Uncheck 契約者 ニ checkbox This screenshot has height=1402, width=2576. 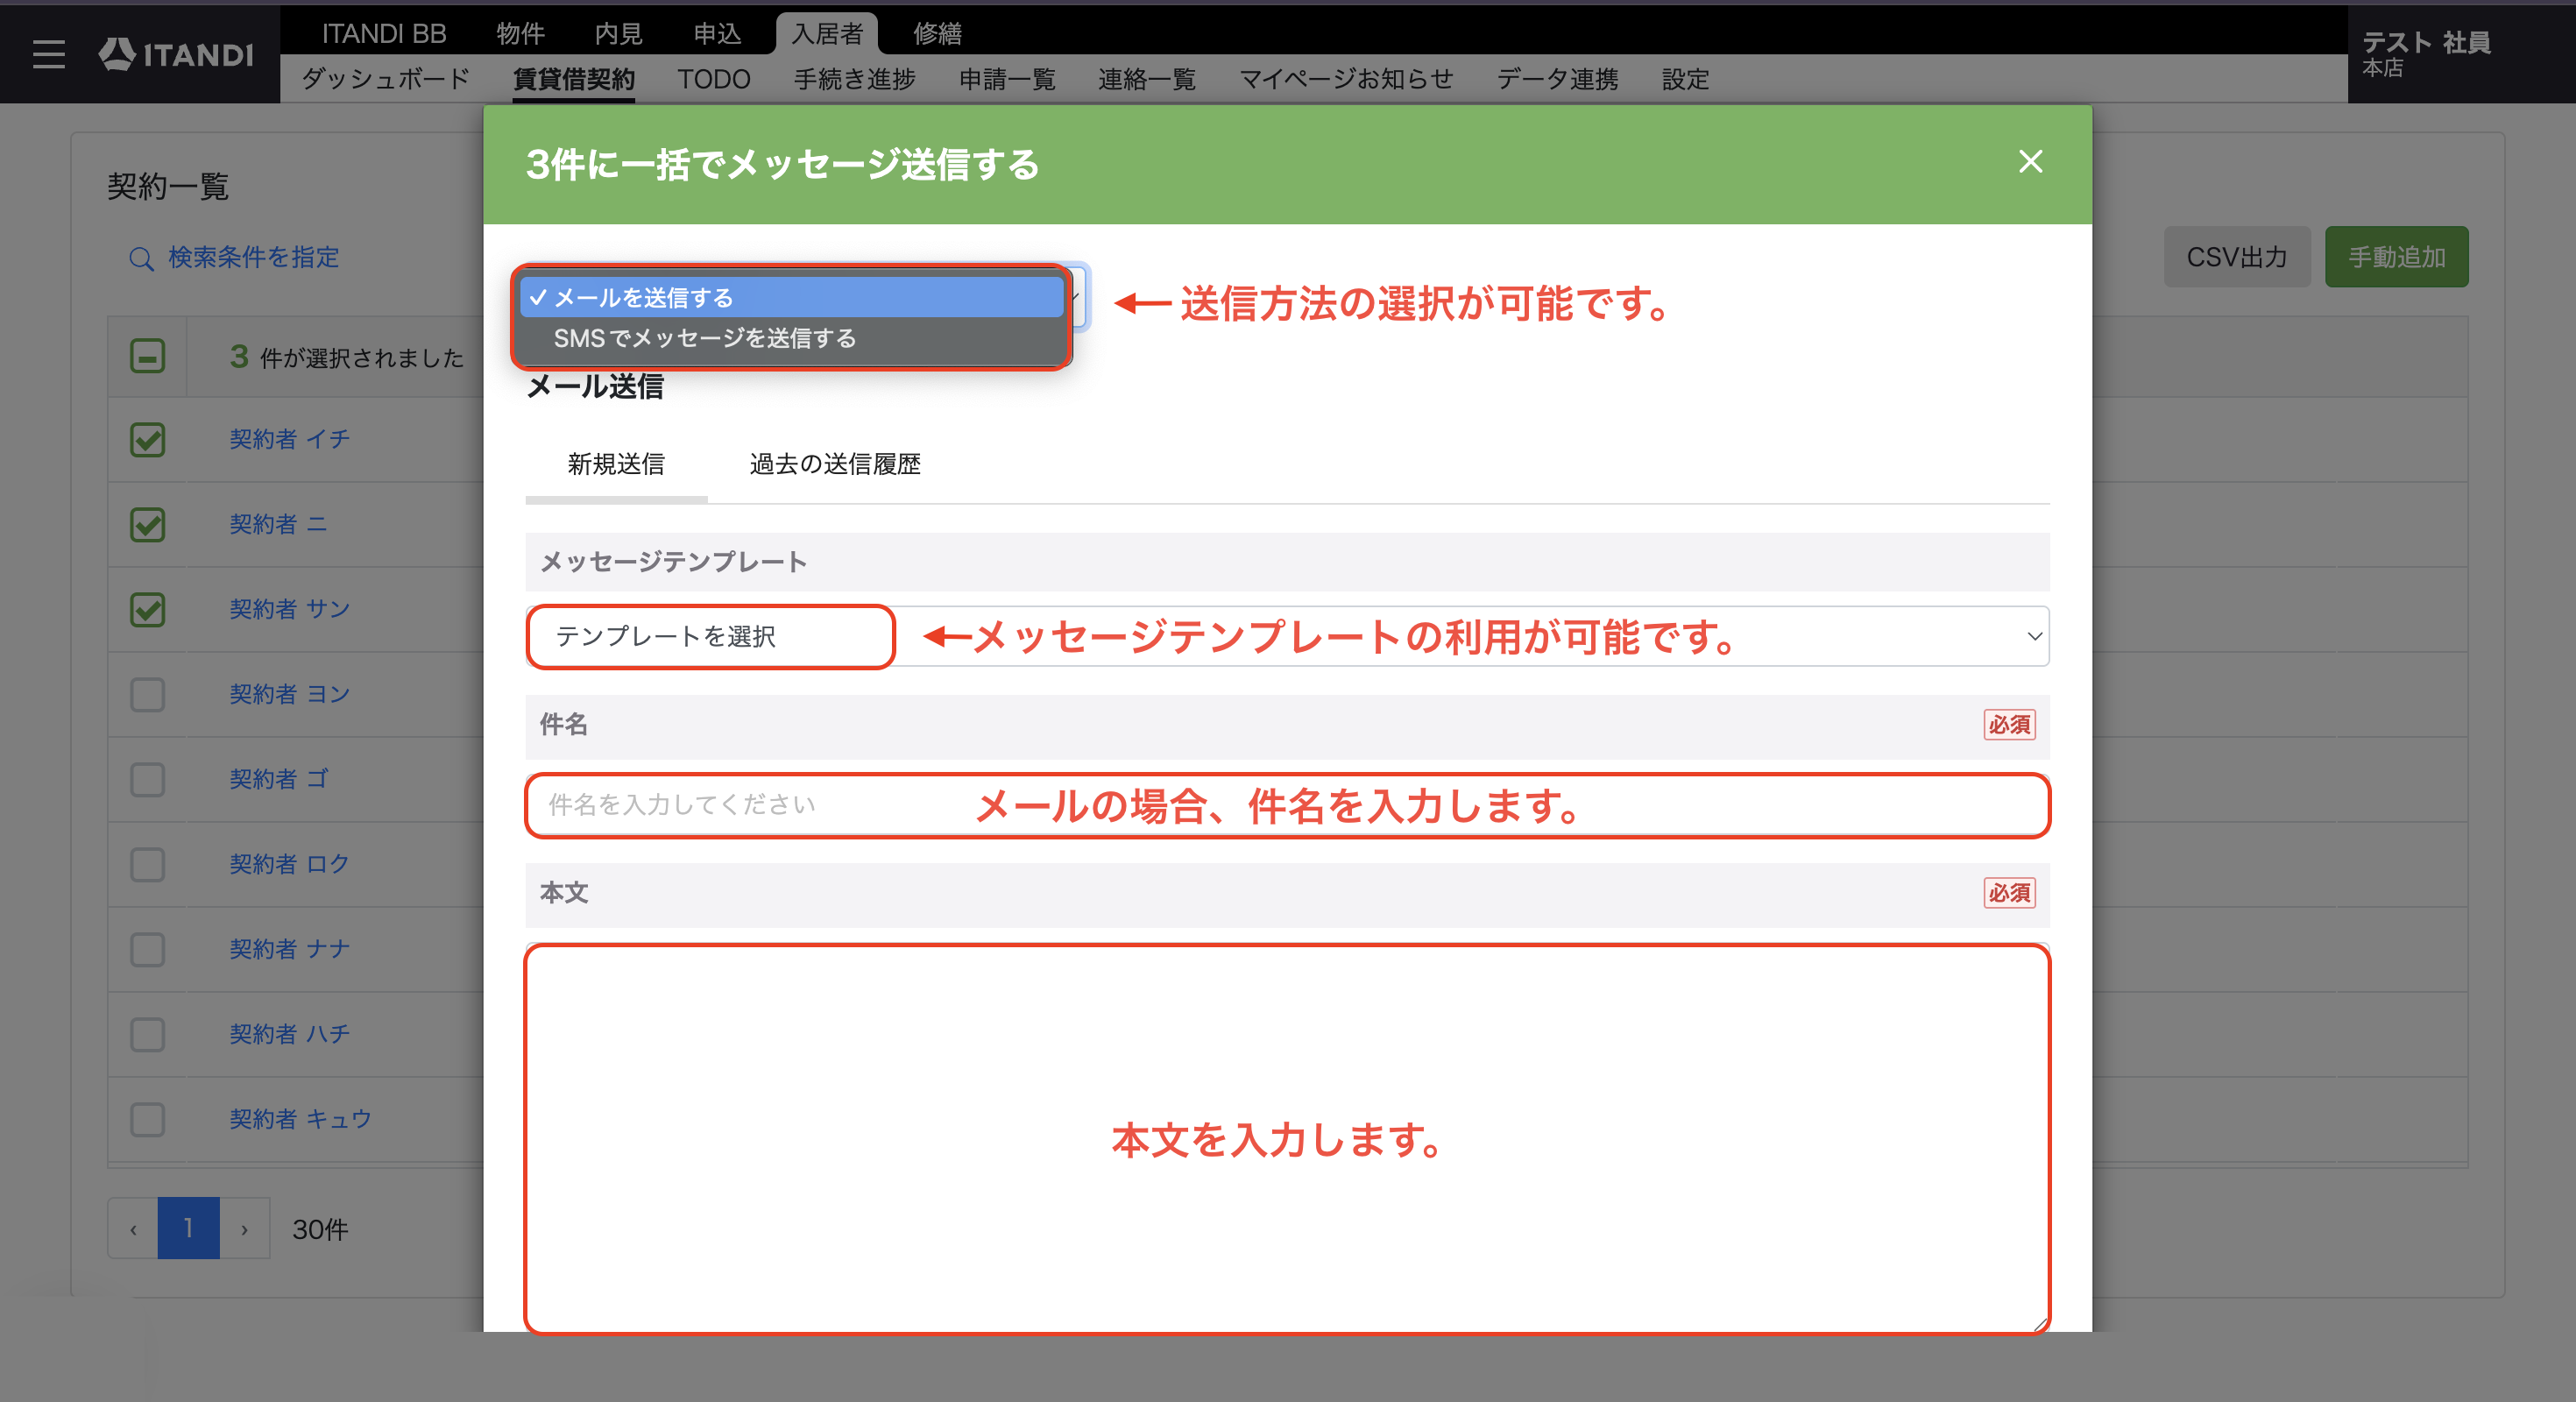coord(147,524)
